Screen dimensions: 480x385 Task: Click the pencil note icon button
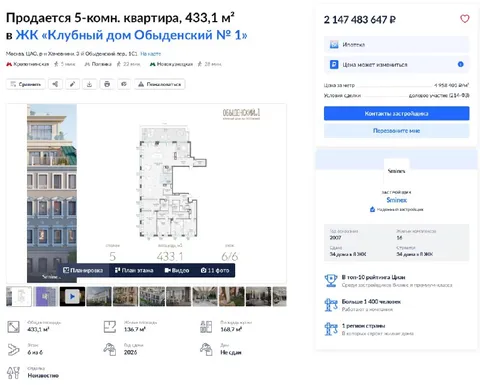[x=72, y=84]
